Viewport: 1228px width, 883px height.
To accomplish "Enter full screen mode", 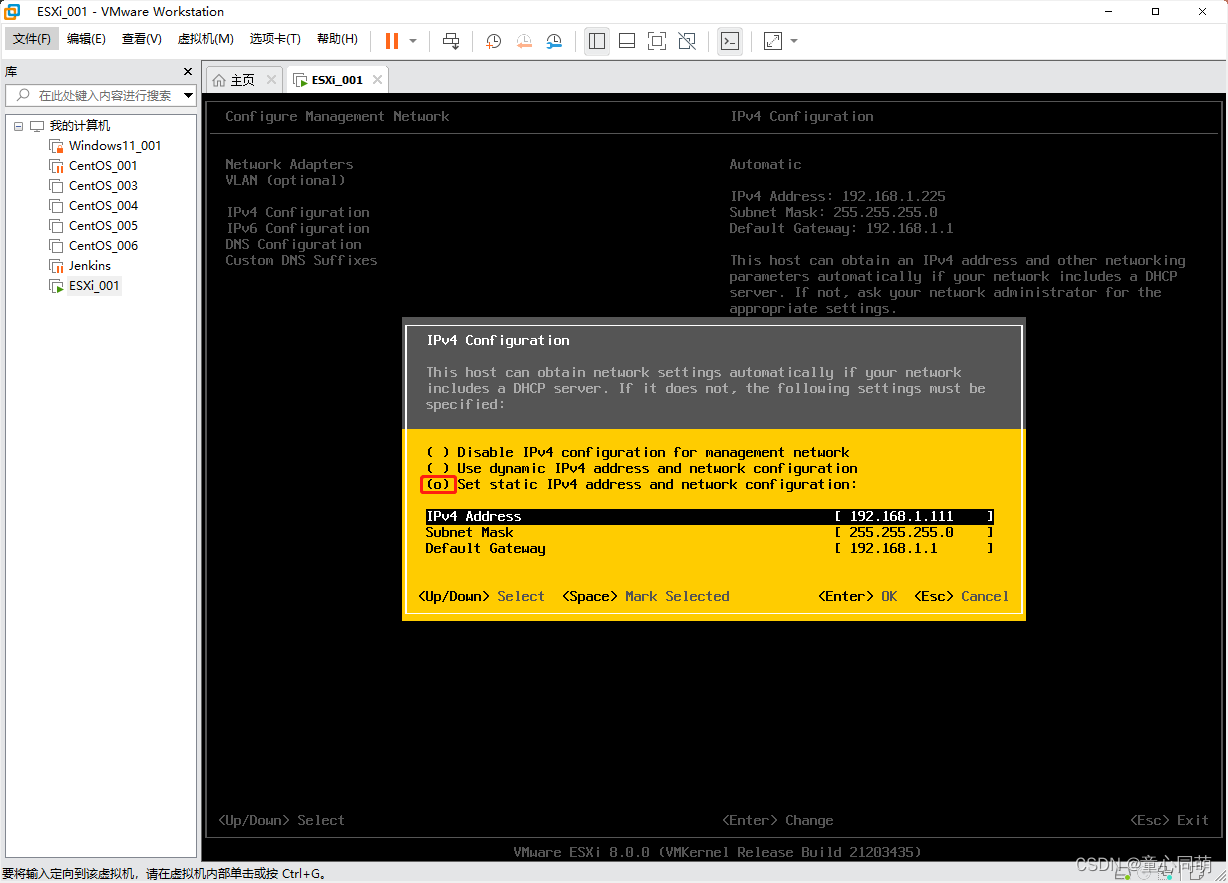I will [657, 41].
